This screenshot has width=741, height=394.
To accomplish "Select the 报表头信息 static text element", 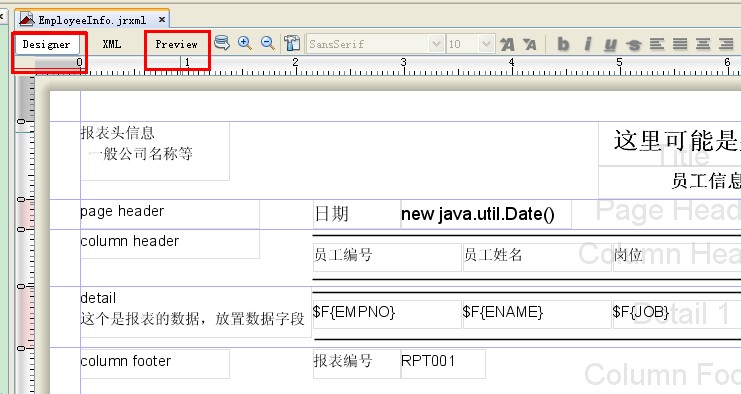I will [x=155, y=151].
